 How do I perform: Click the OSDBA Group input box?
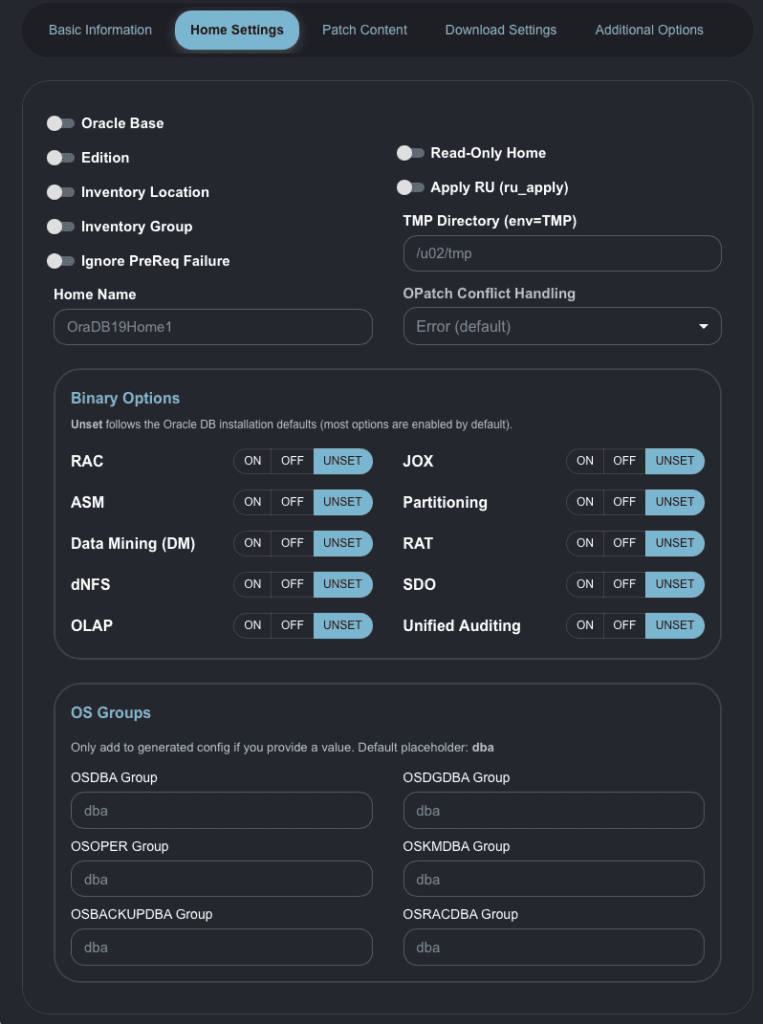point(221,811)
